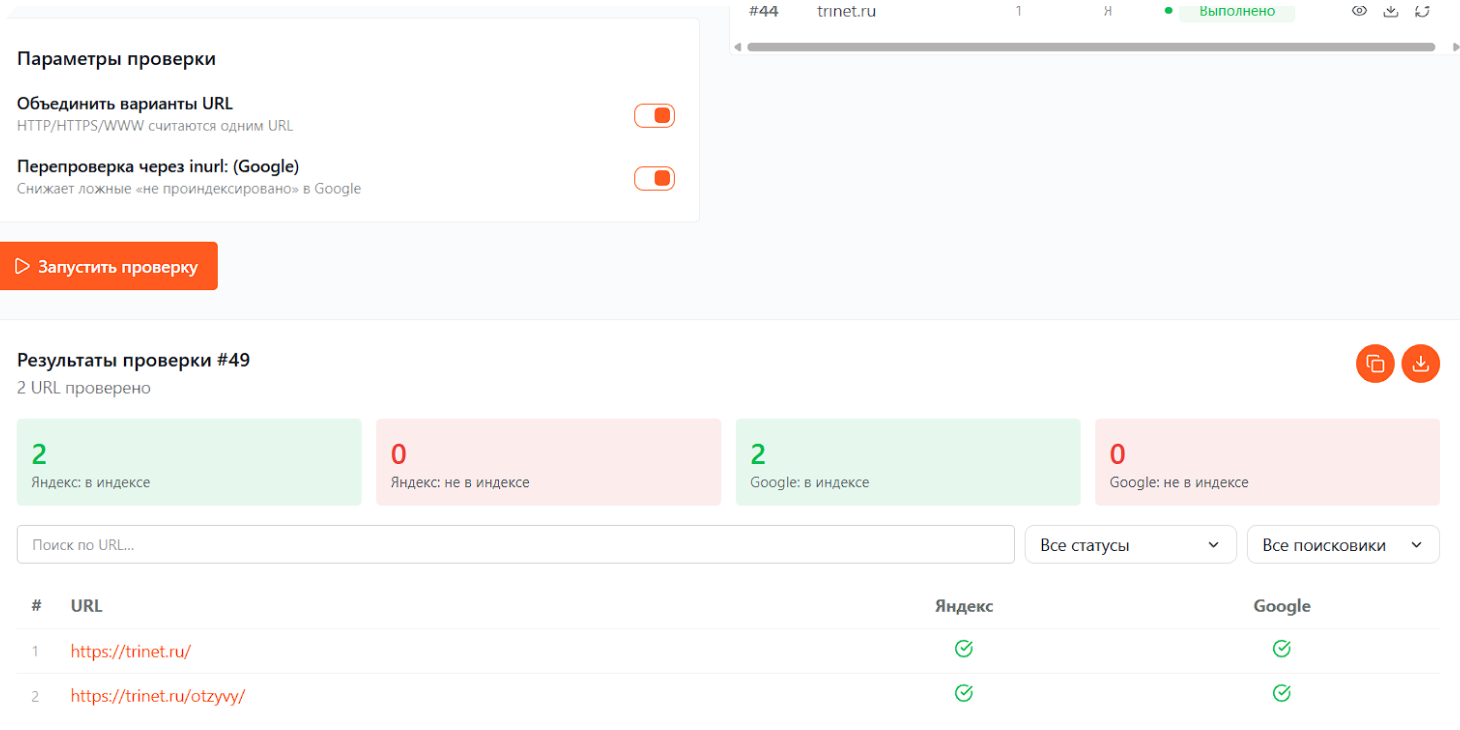
Task: Download results of check #44
Action: 1390,11
